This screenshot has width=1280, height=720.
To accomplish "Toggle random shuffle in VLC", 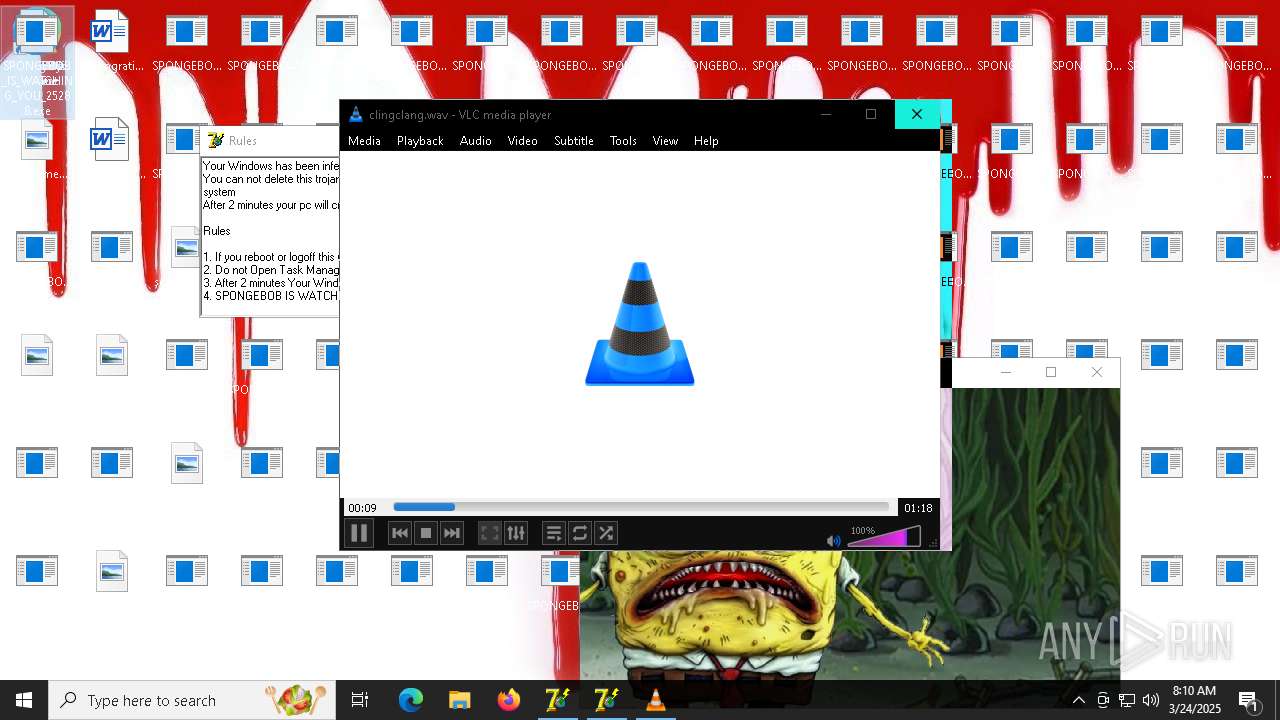I will tap(606, 534).
